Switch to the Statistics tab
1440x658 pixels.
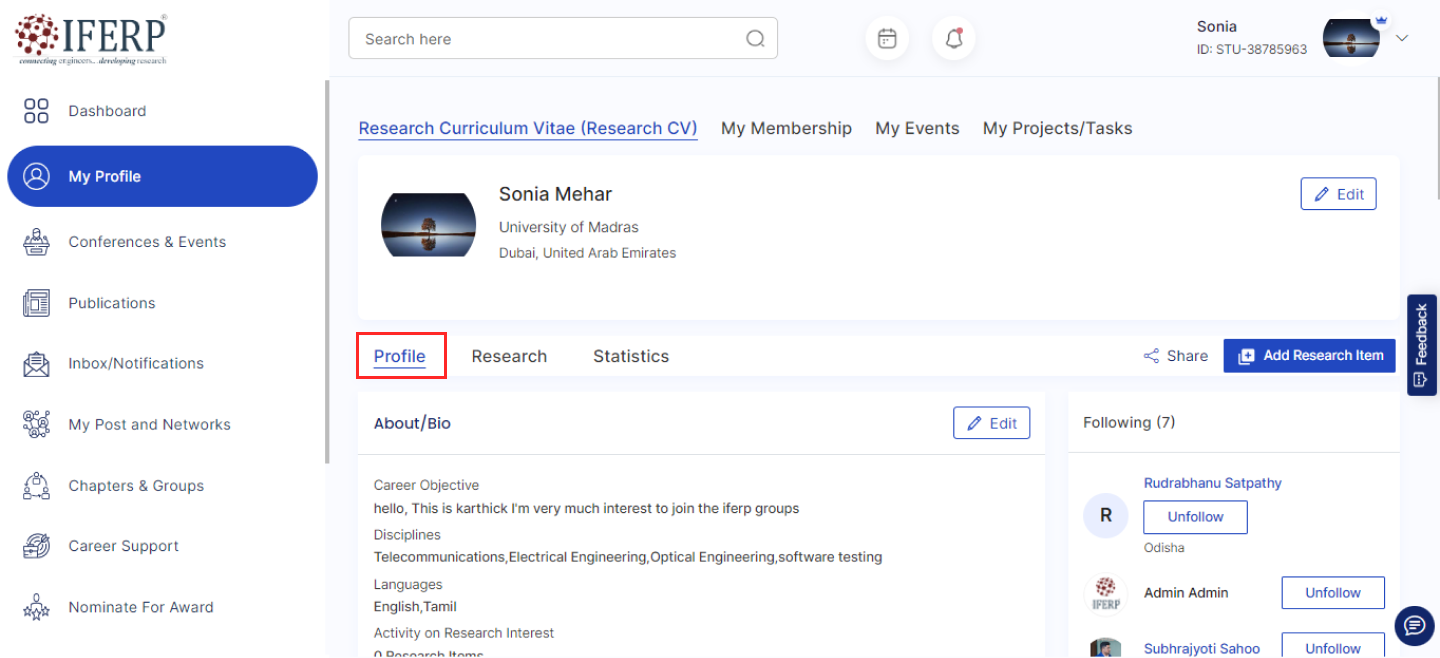pos(631,356)
